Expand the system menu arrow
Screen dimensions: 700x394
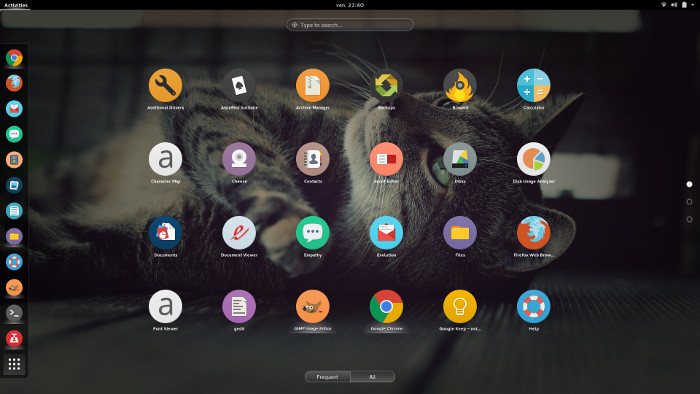(692, 5)
